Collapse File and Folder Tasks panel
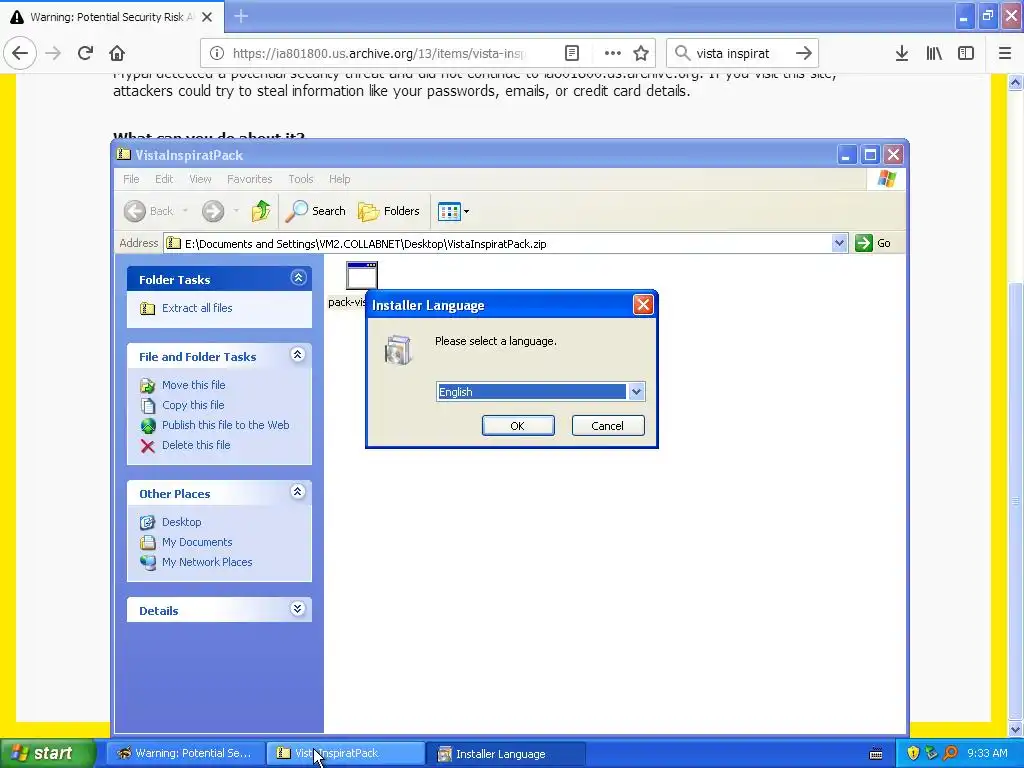This screenshot has width=1024, height=768. (x=298, y=355)
